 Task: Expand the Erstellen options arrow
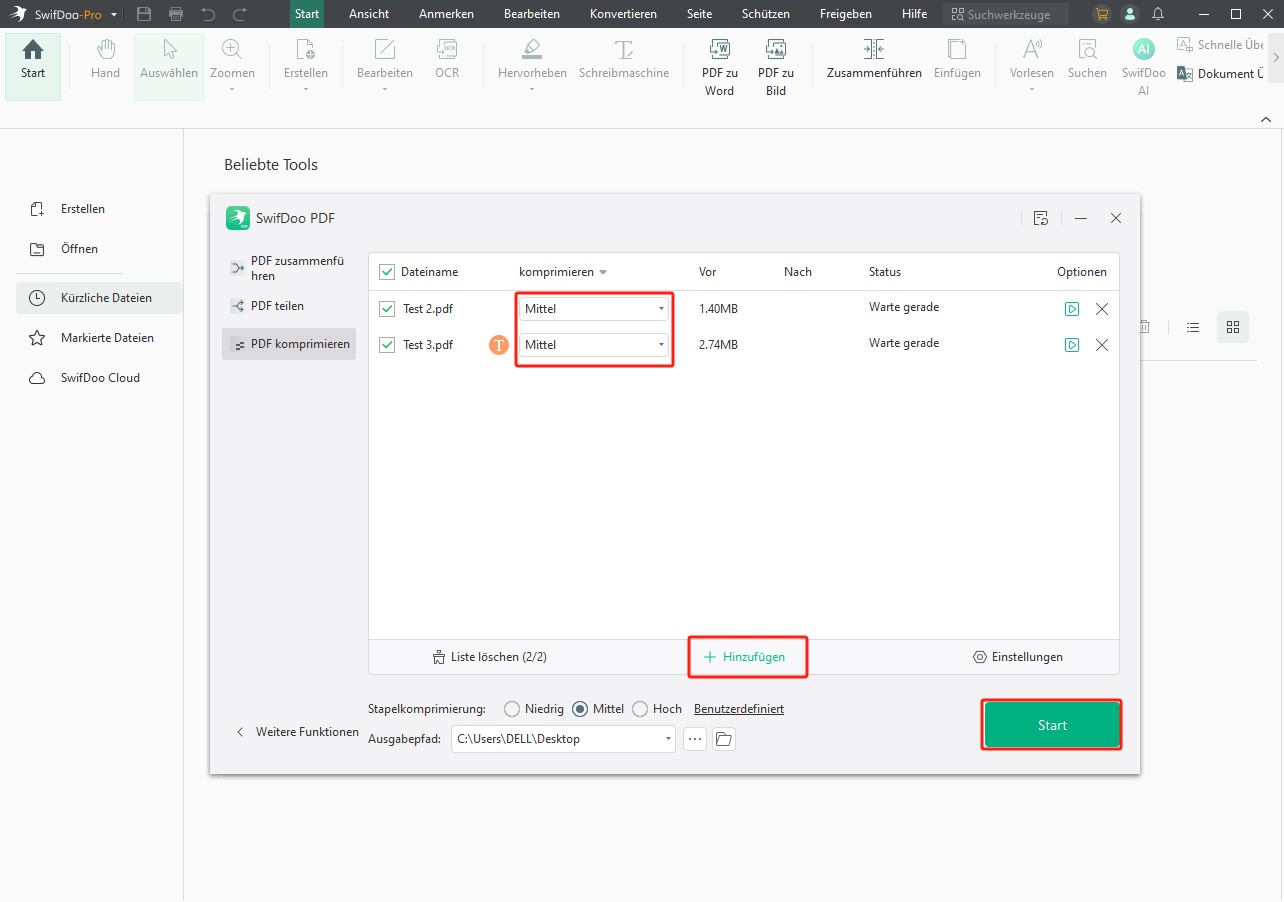tap(306, 90)
